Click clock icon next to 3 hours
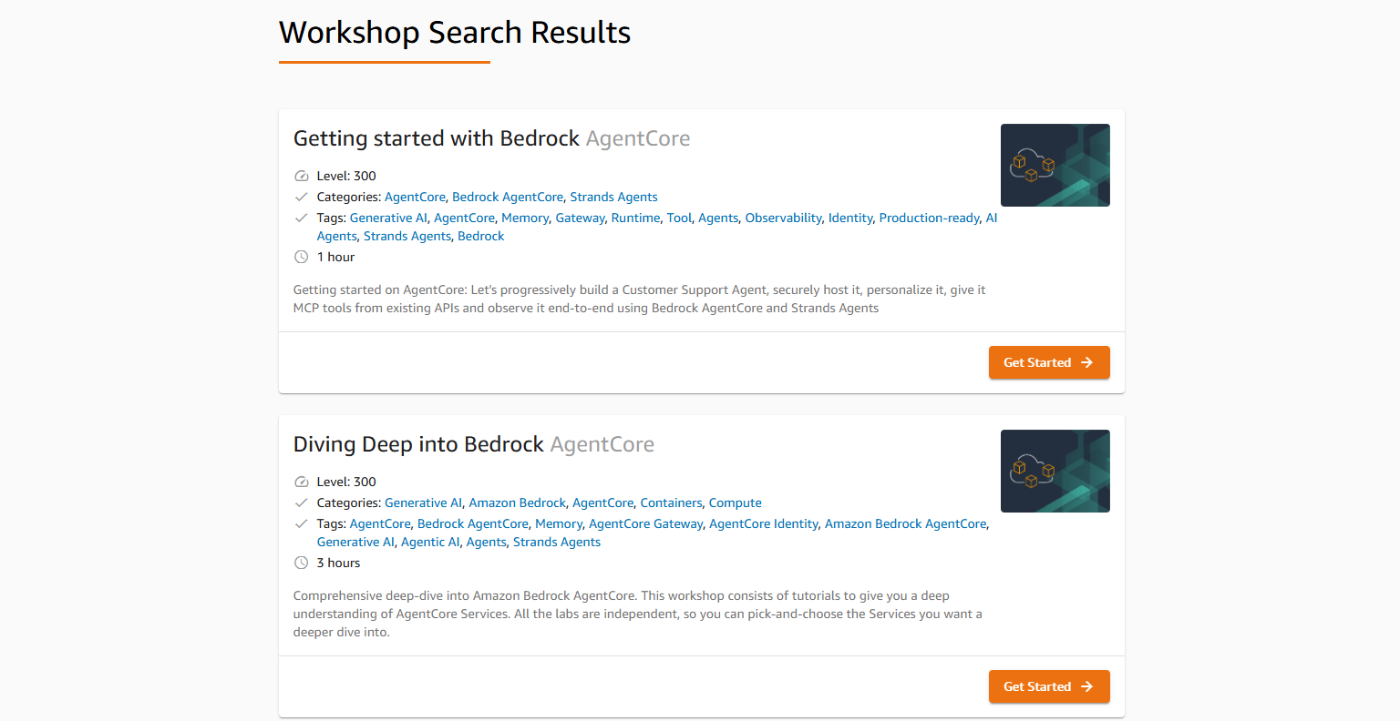 tap(301, 563)
